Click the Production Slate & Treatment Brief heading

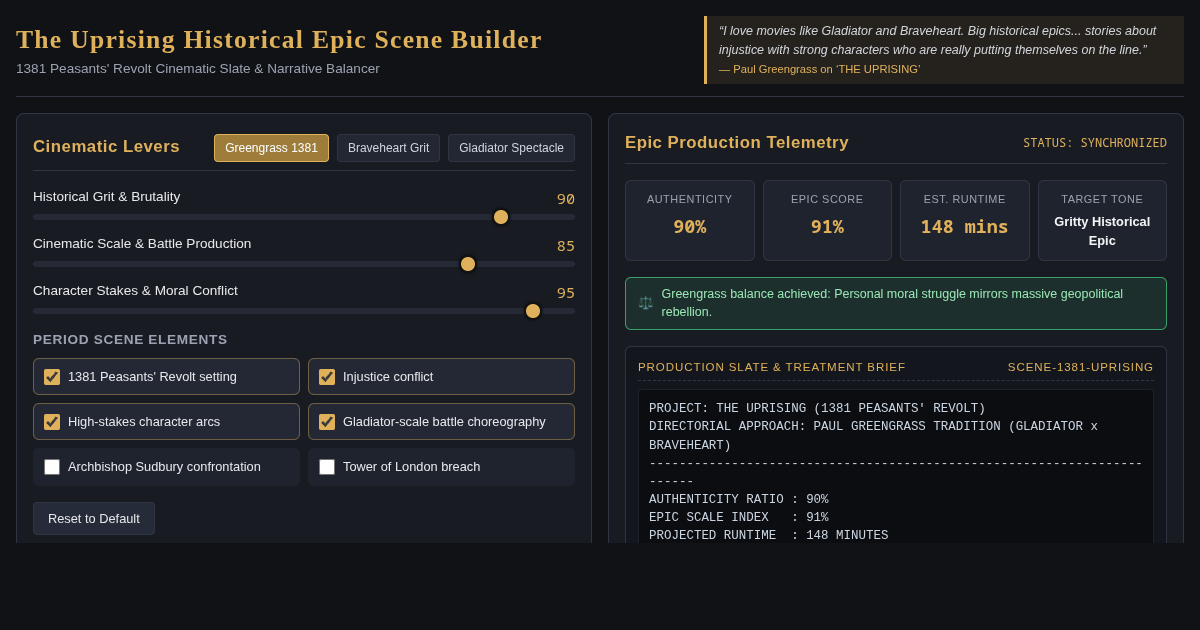[x=772, y=367]
